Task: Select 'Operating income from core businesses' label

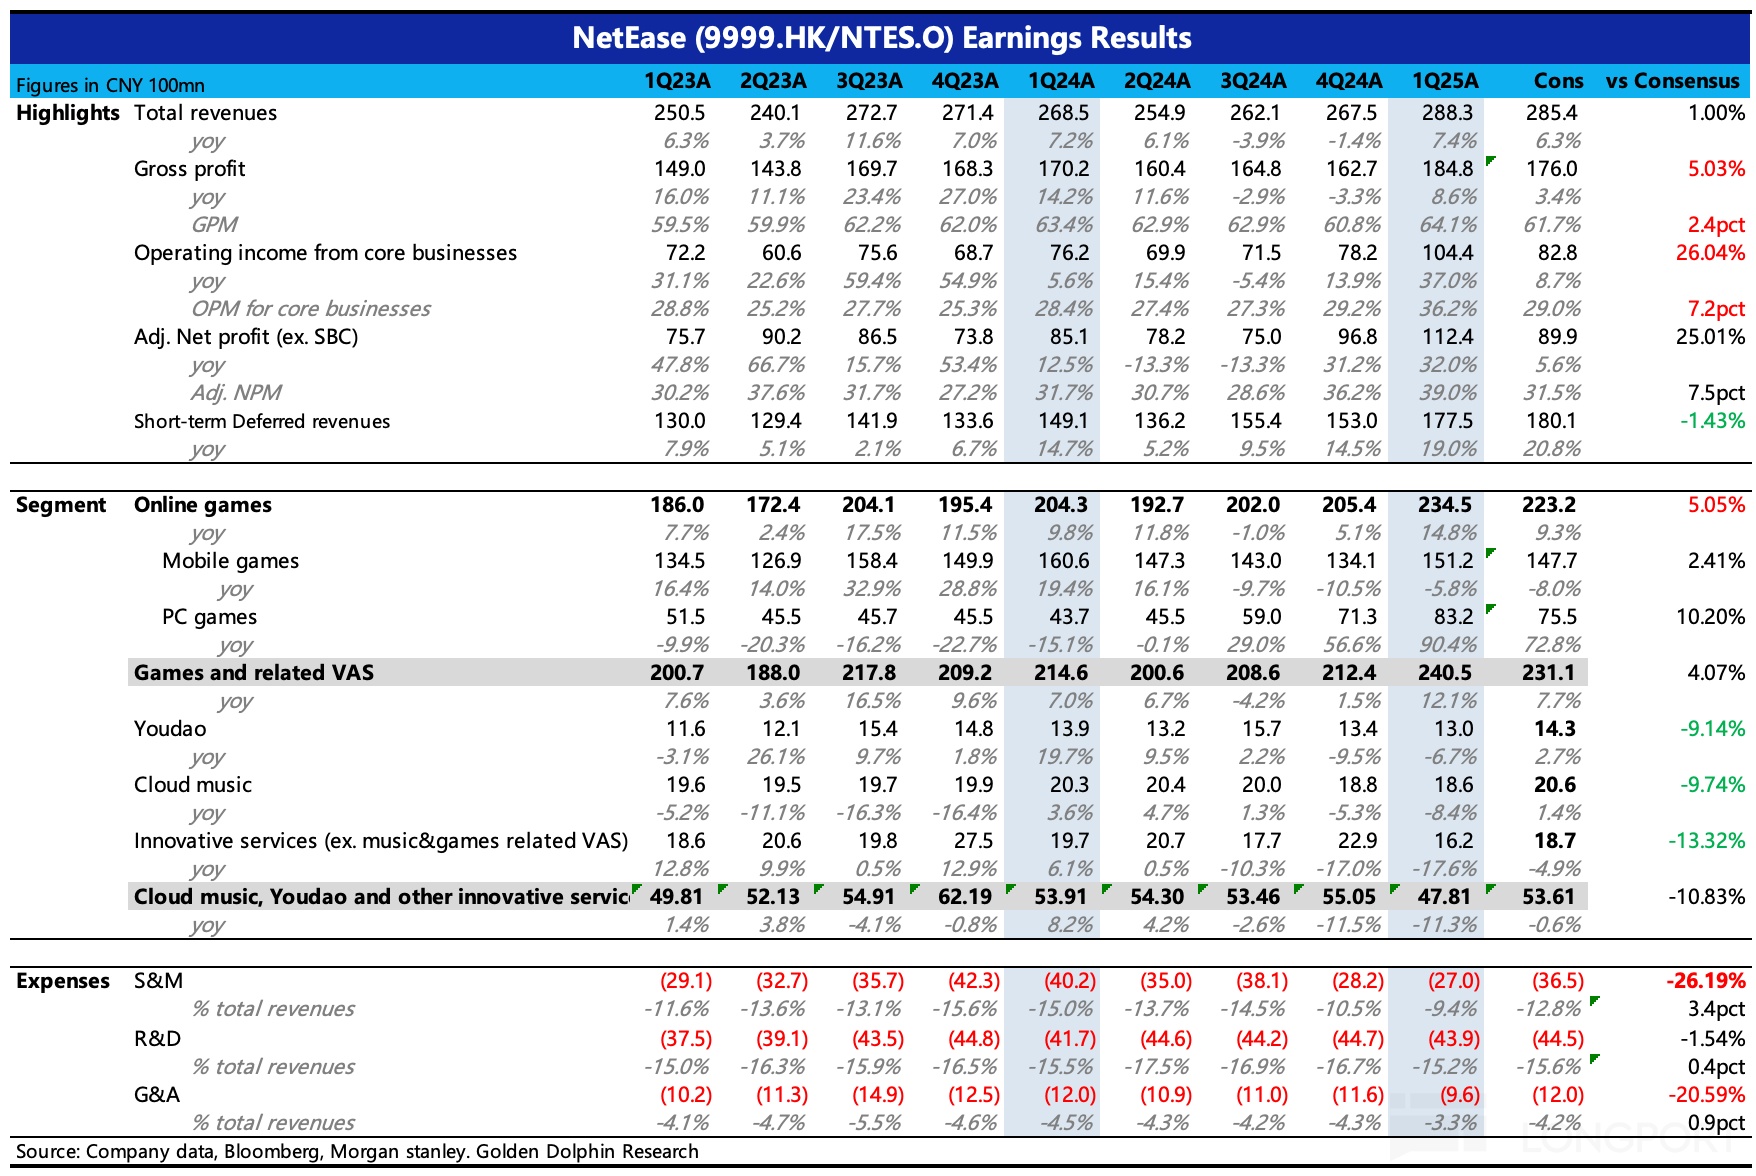Action: pos(326,253)
